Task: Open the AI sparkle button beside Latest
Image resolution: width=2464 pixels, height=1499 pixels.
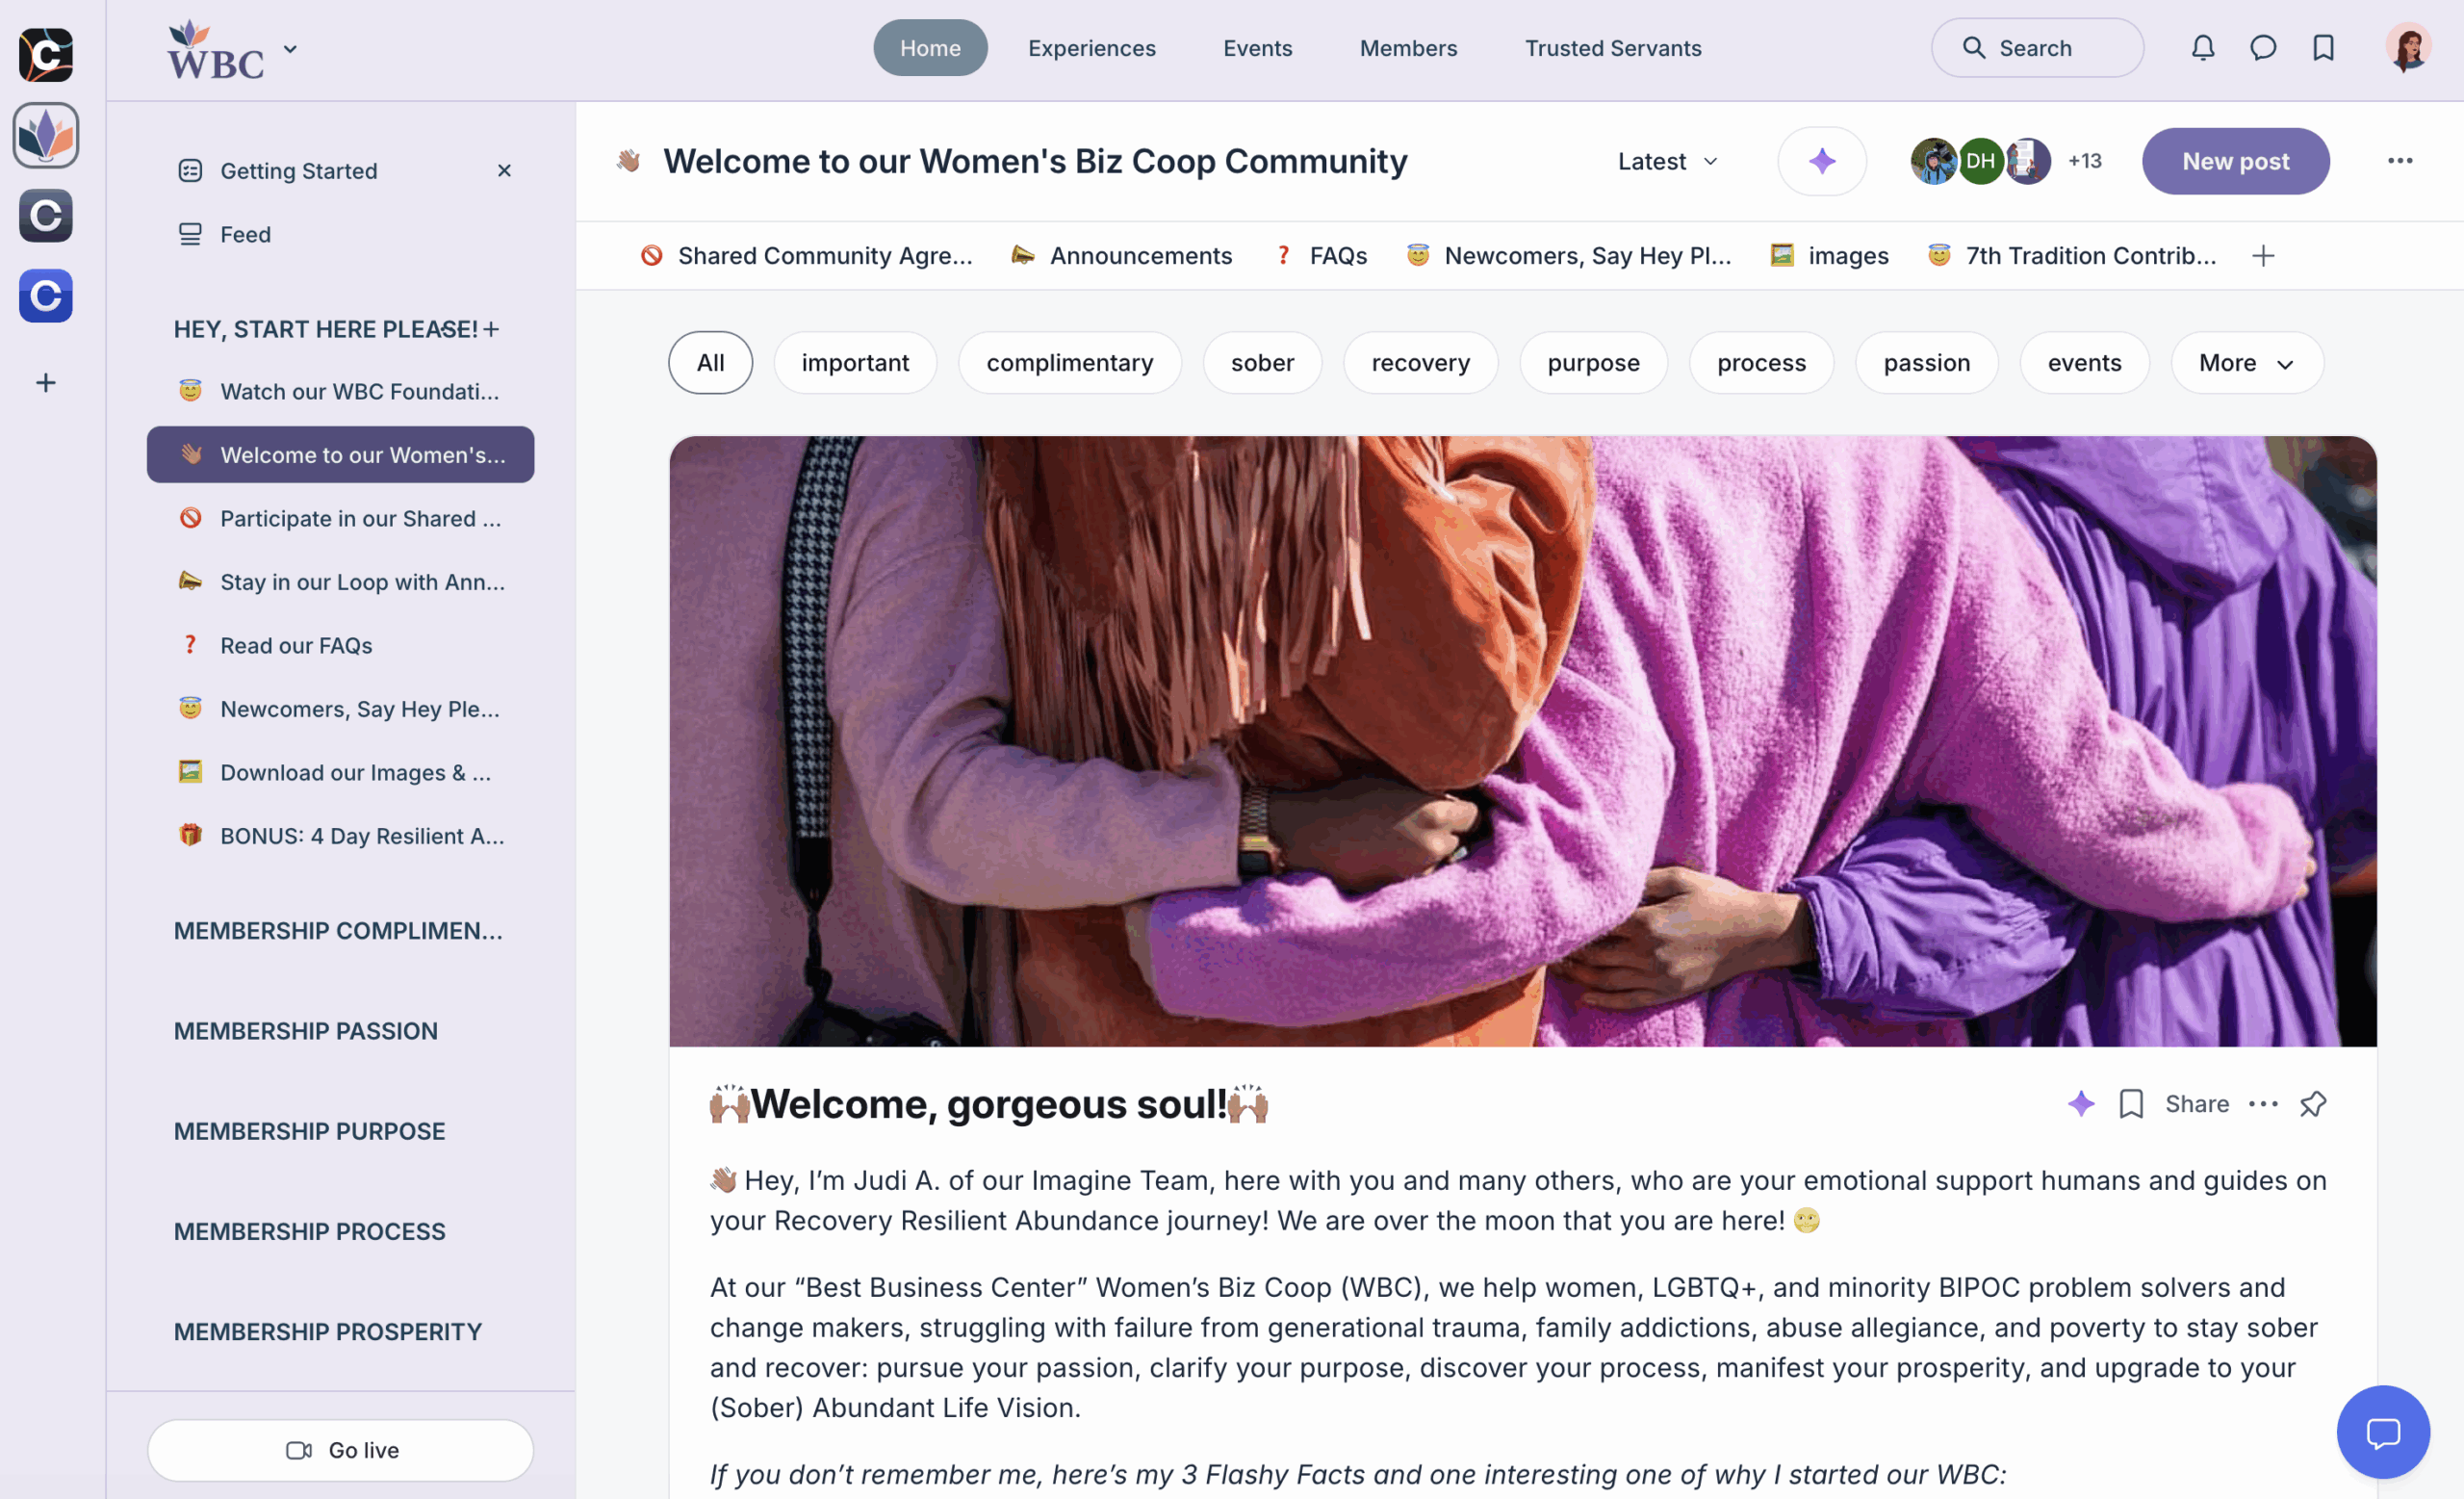Action: point(1822,161)
